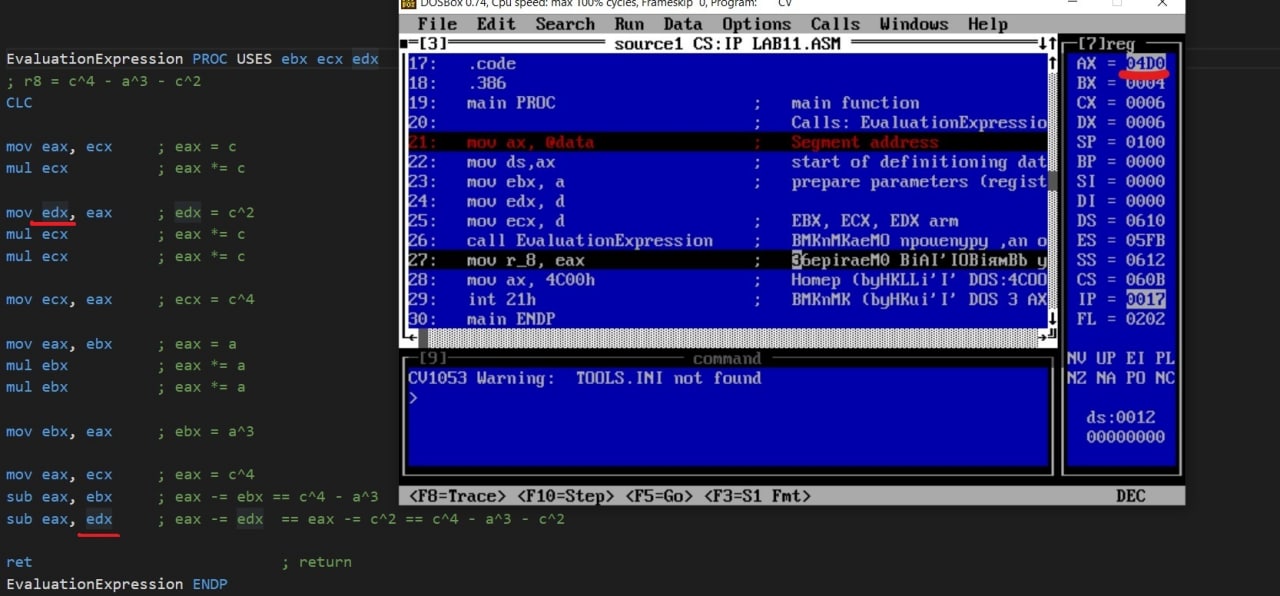This screenshot has width=1280, height=596.
Task: Select the SP register value 0100
Action: pos(1145,142)
